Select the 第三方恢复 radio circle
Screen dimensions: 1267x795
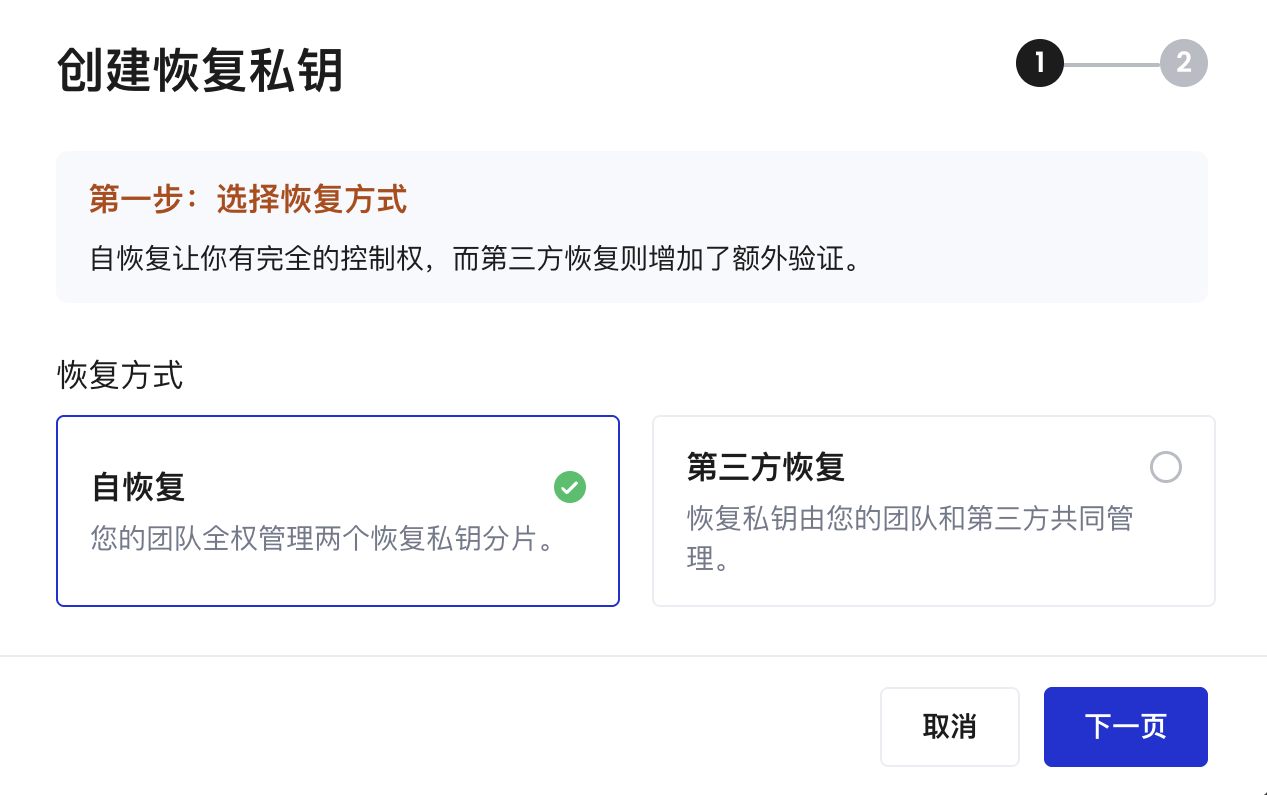tap(1165, 467)
